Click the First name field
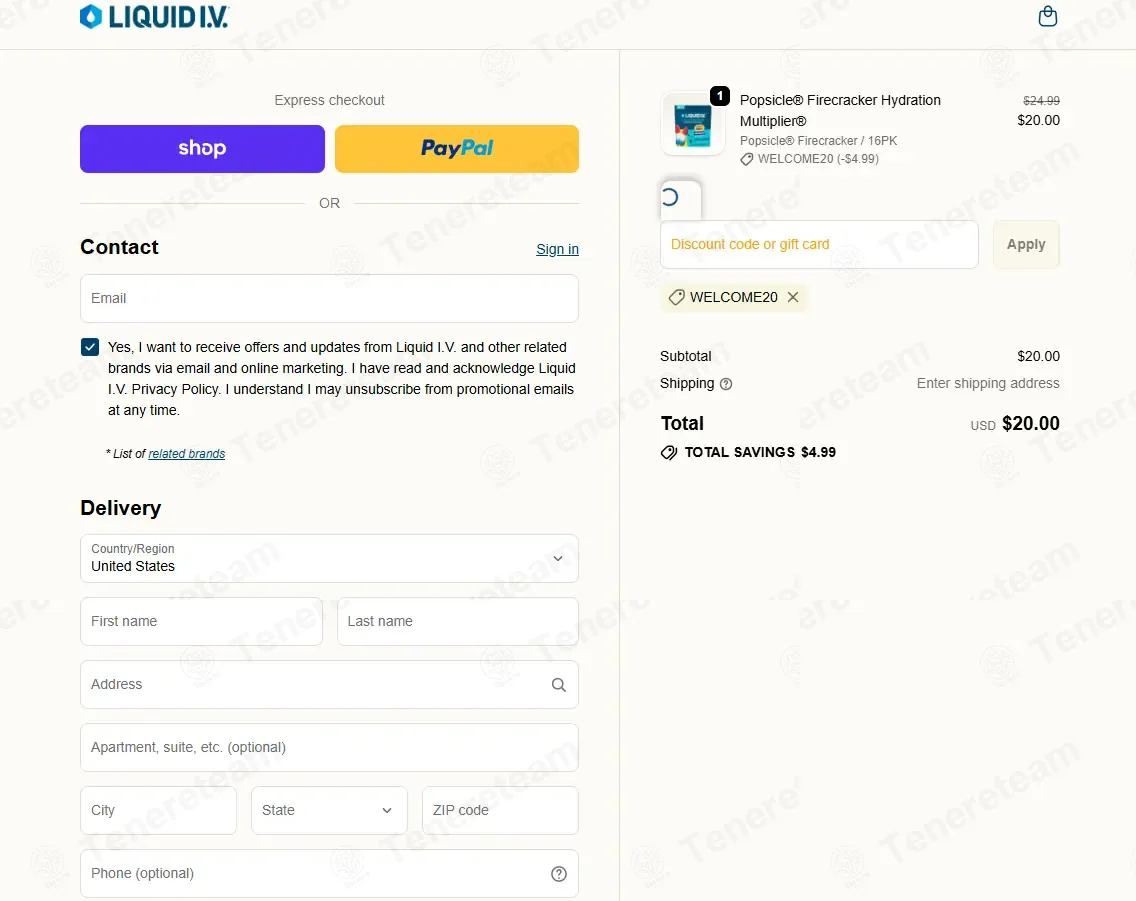 201,621
